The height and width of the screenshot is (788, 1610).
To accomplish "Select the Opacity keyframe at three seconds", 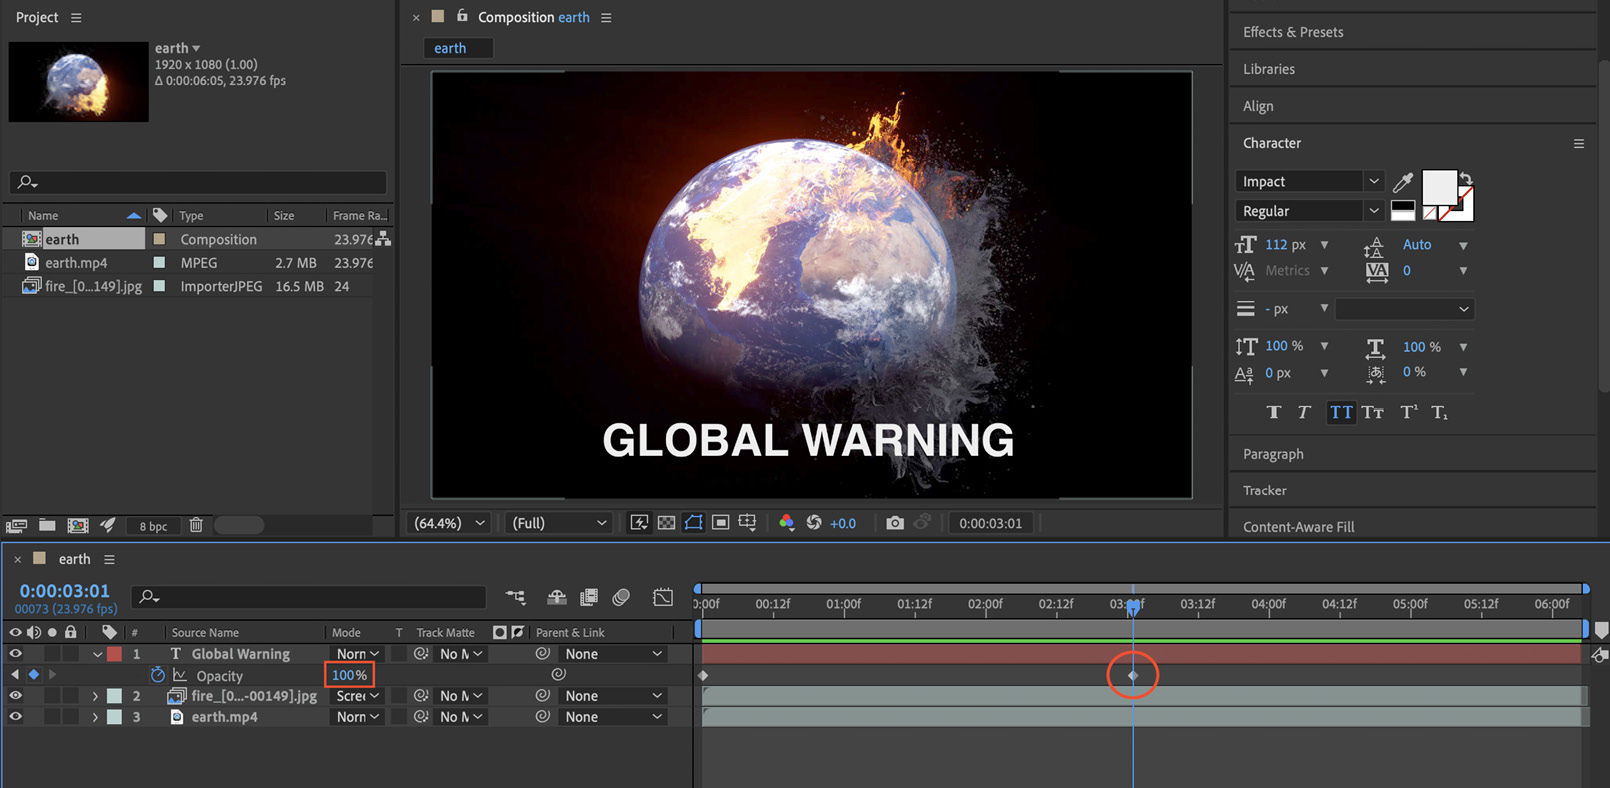I will (x=1133, y=676).
